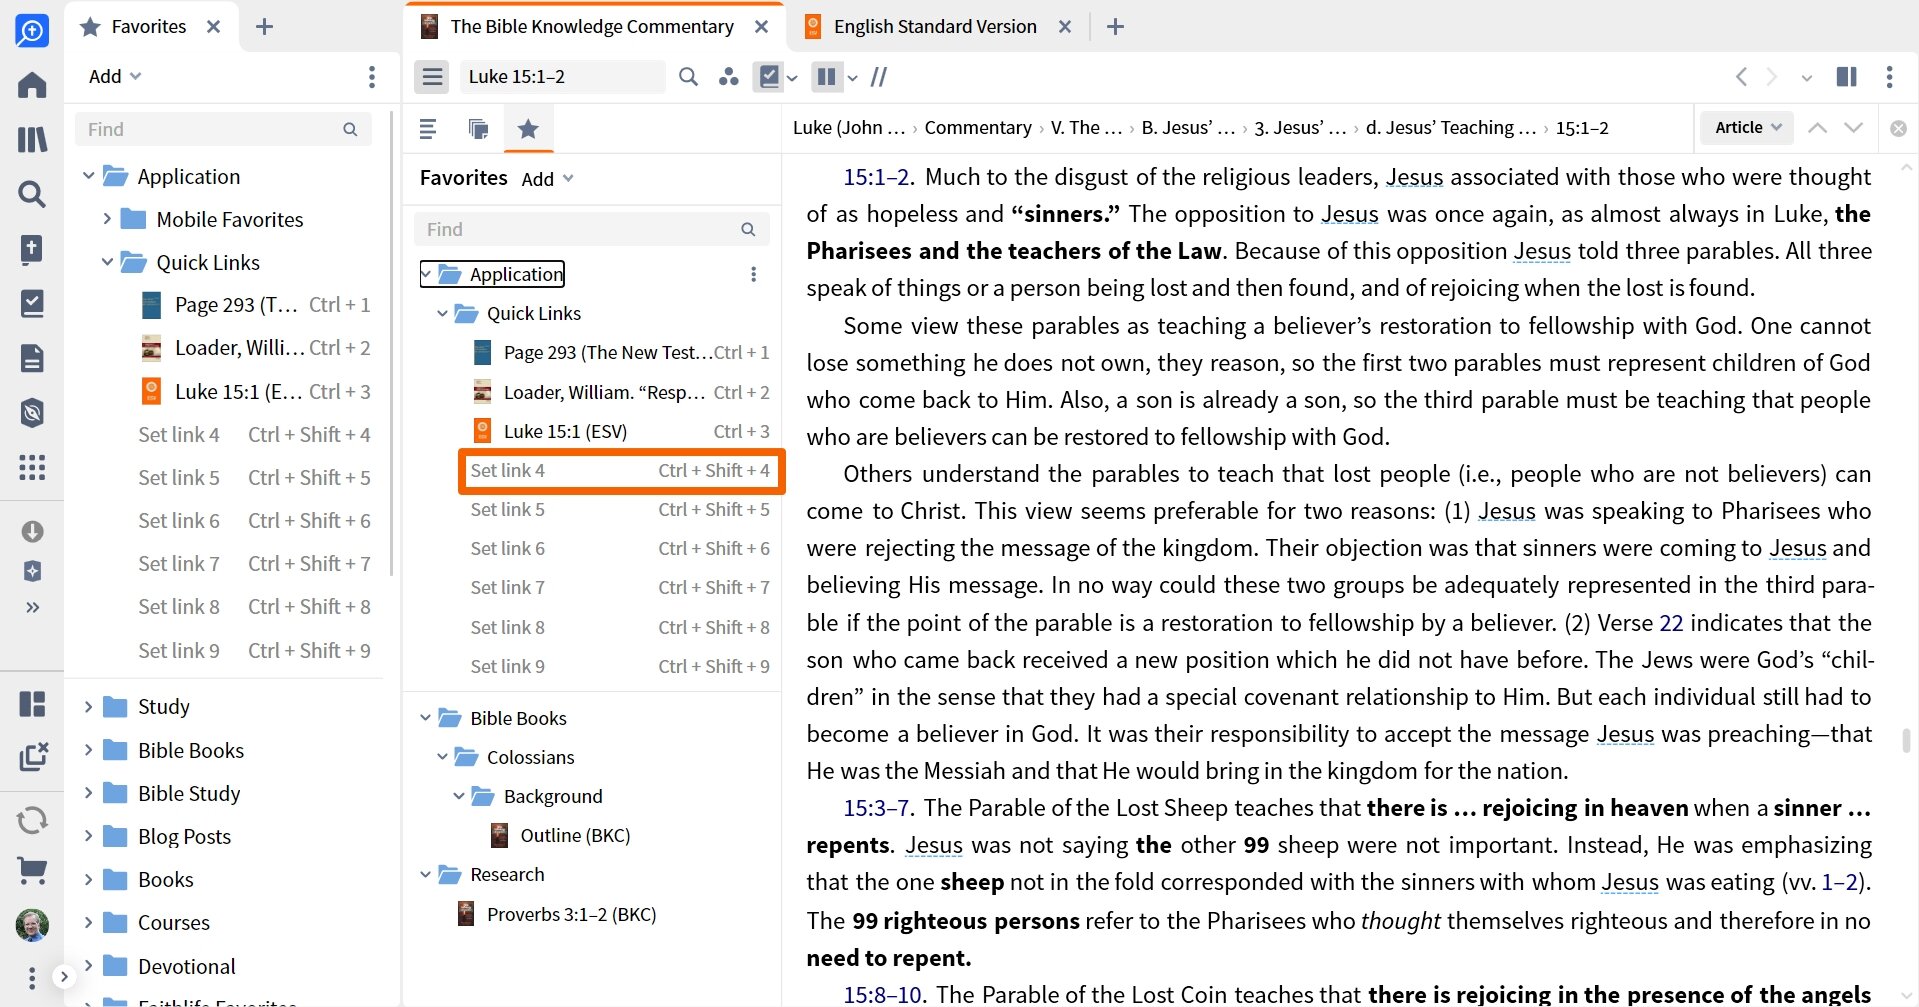
Task: Open the column layout dropdown arrow
Action: [x=852, y=78]
